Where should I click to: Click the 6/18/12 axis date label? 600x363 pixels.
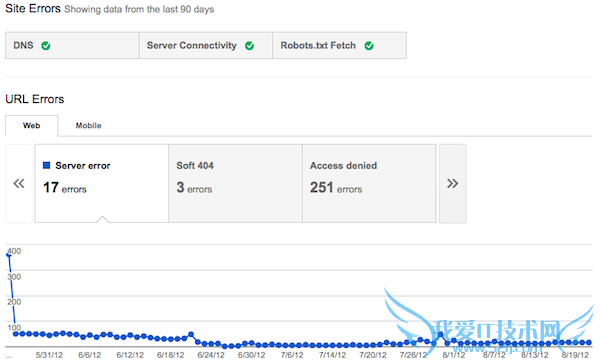pos(171,355)
